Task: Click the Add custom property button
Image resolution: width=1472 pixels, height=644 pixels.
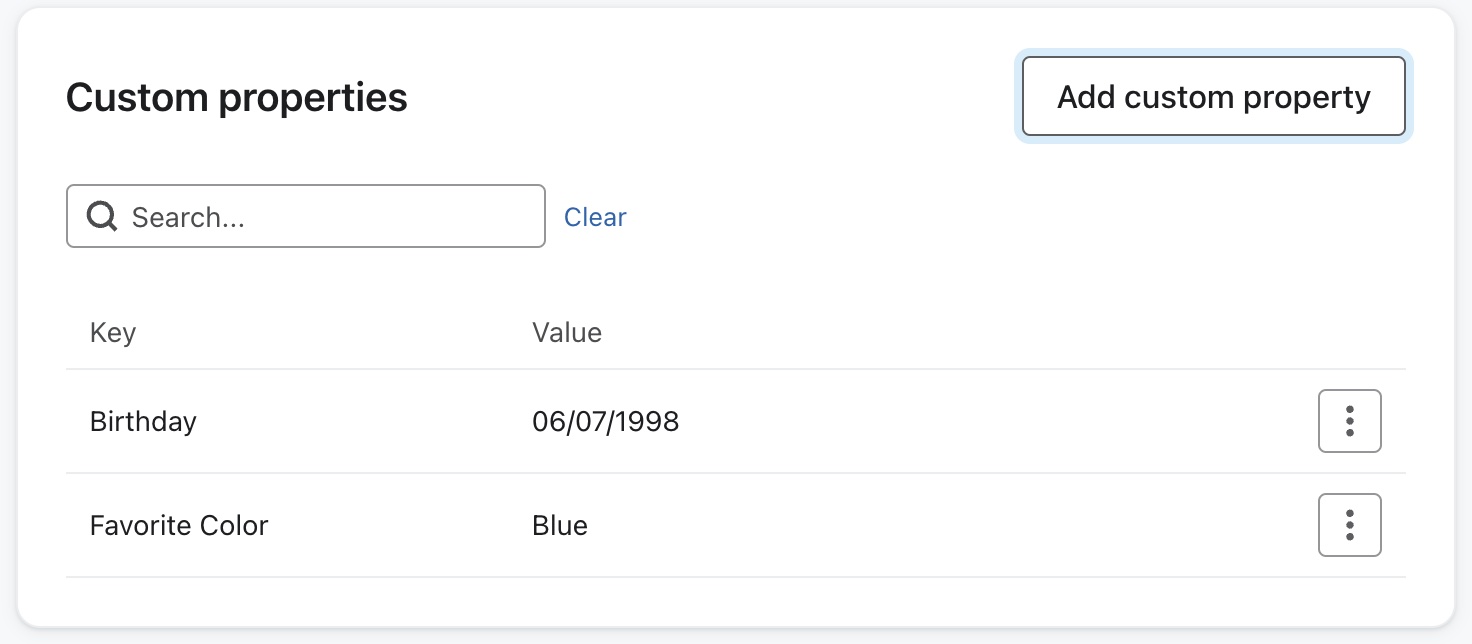Action: pyautogui.click(x=1213, y=96)
